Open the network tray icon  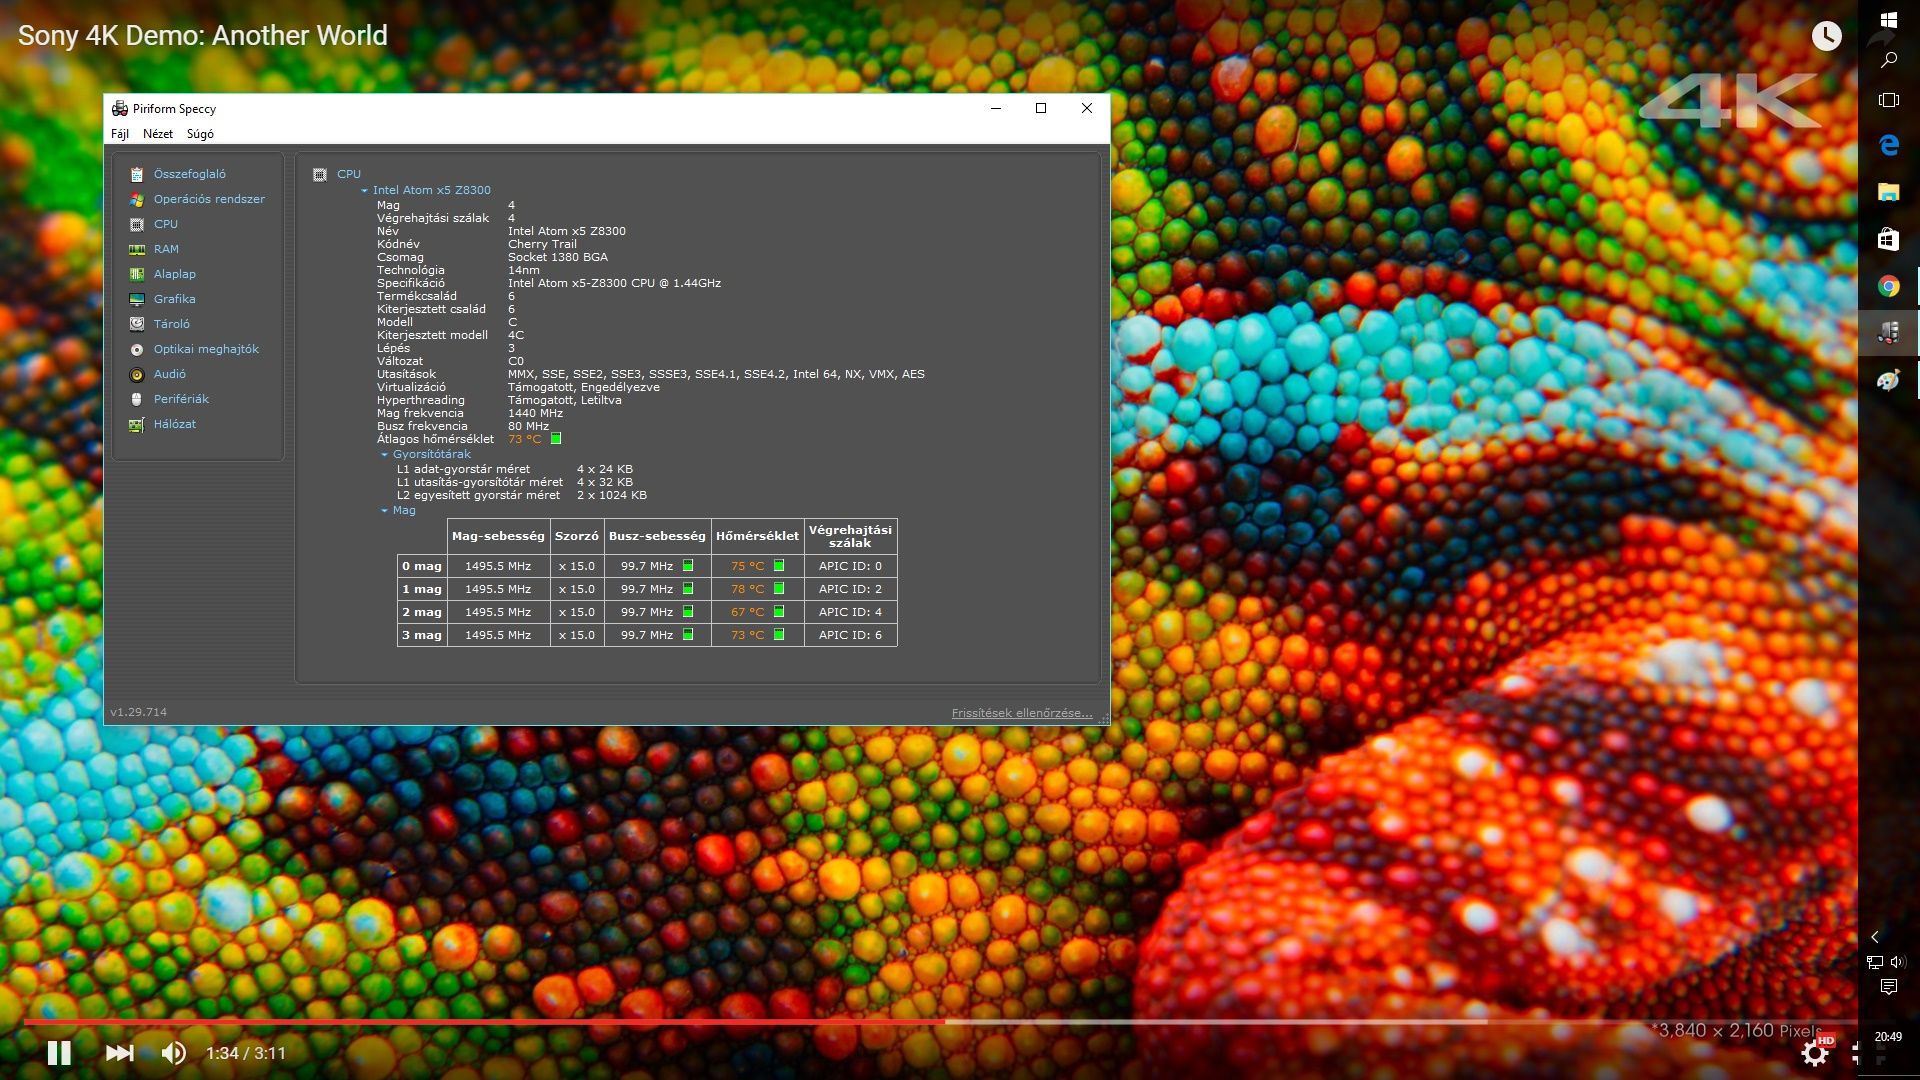(1875, 962)
